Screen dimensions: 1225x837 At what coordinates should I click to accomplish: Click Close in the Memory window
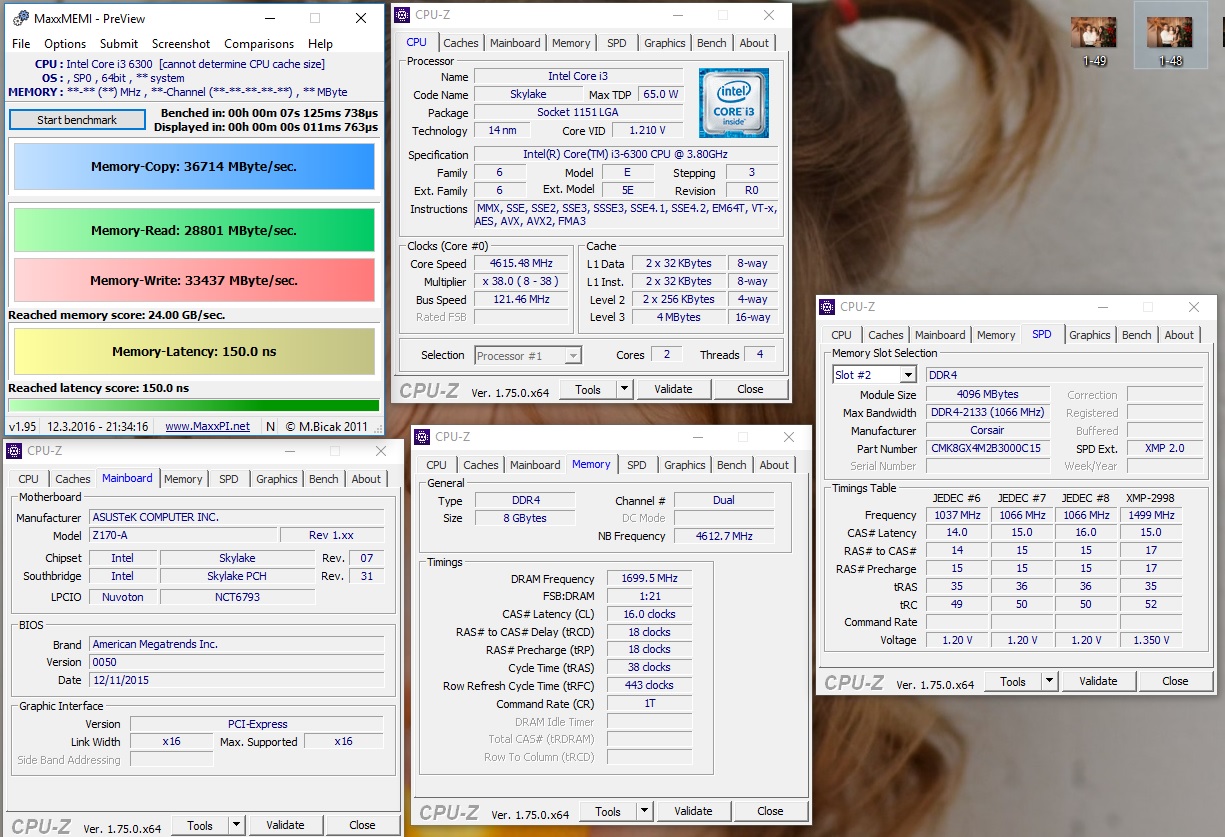pyautogui.click(x=770, y=811)
